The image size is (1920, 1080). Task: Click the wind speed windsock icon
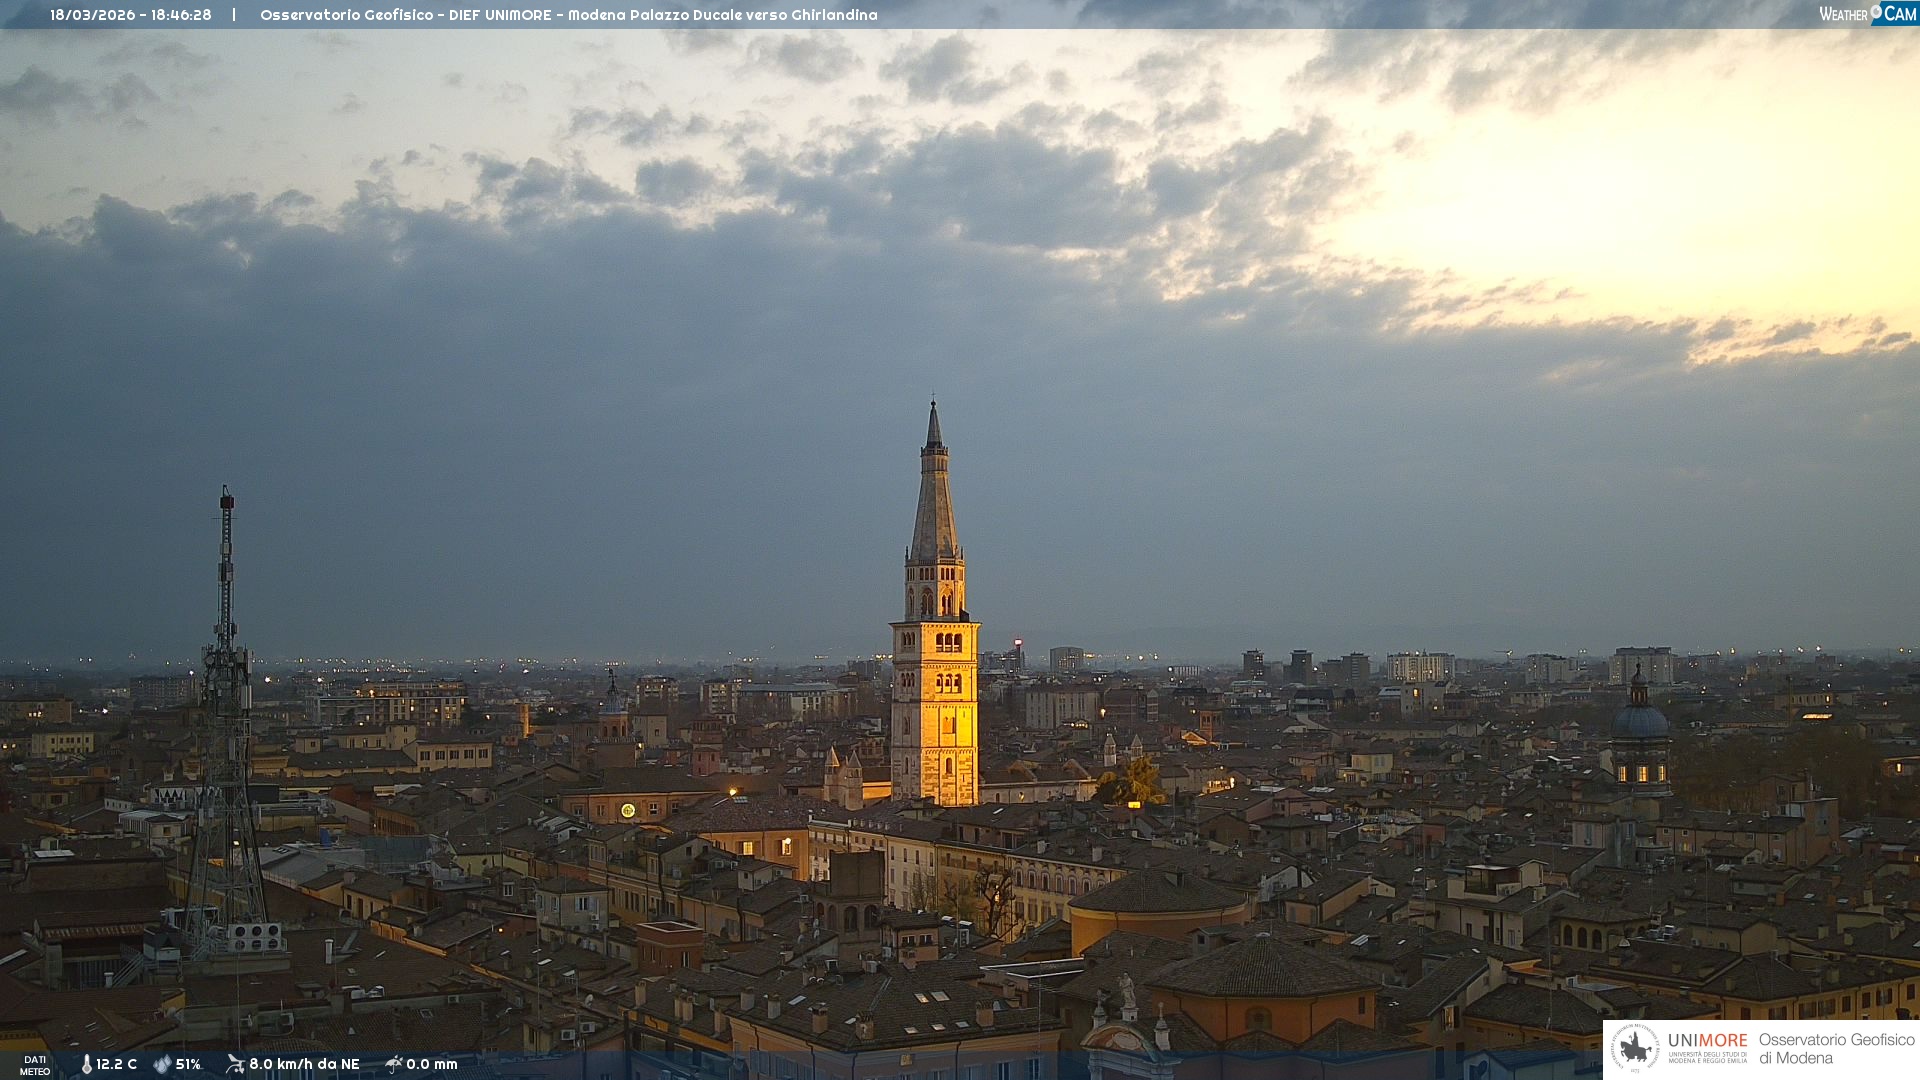(235, 1064)
